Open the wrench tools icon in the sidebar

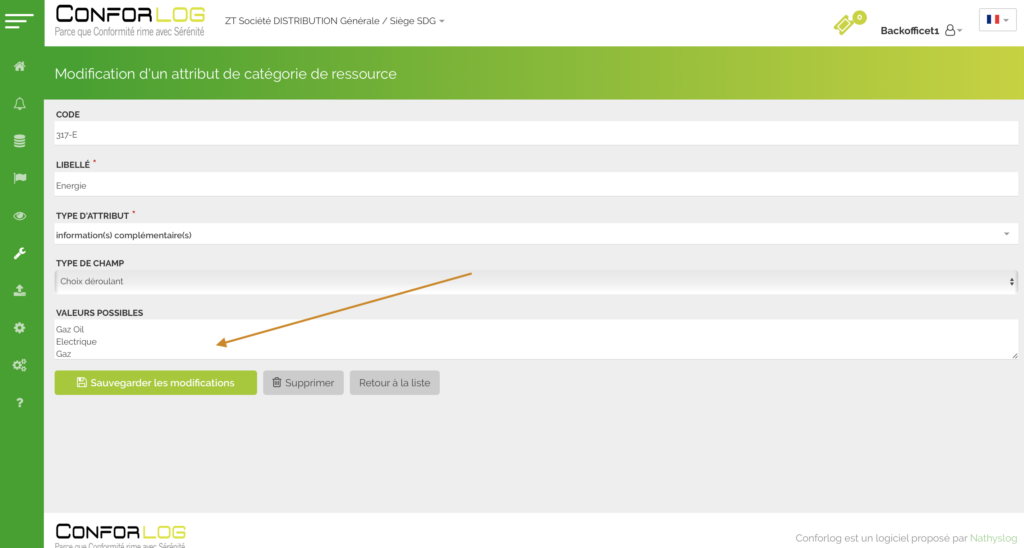point(19,253)
